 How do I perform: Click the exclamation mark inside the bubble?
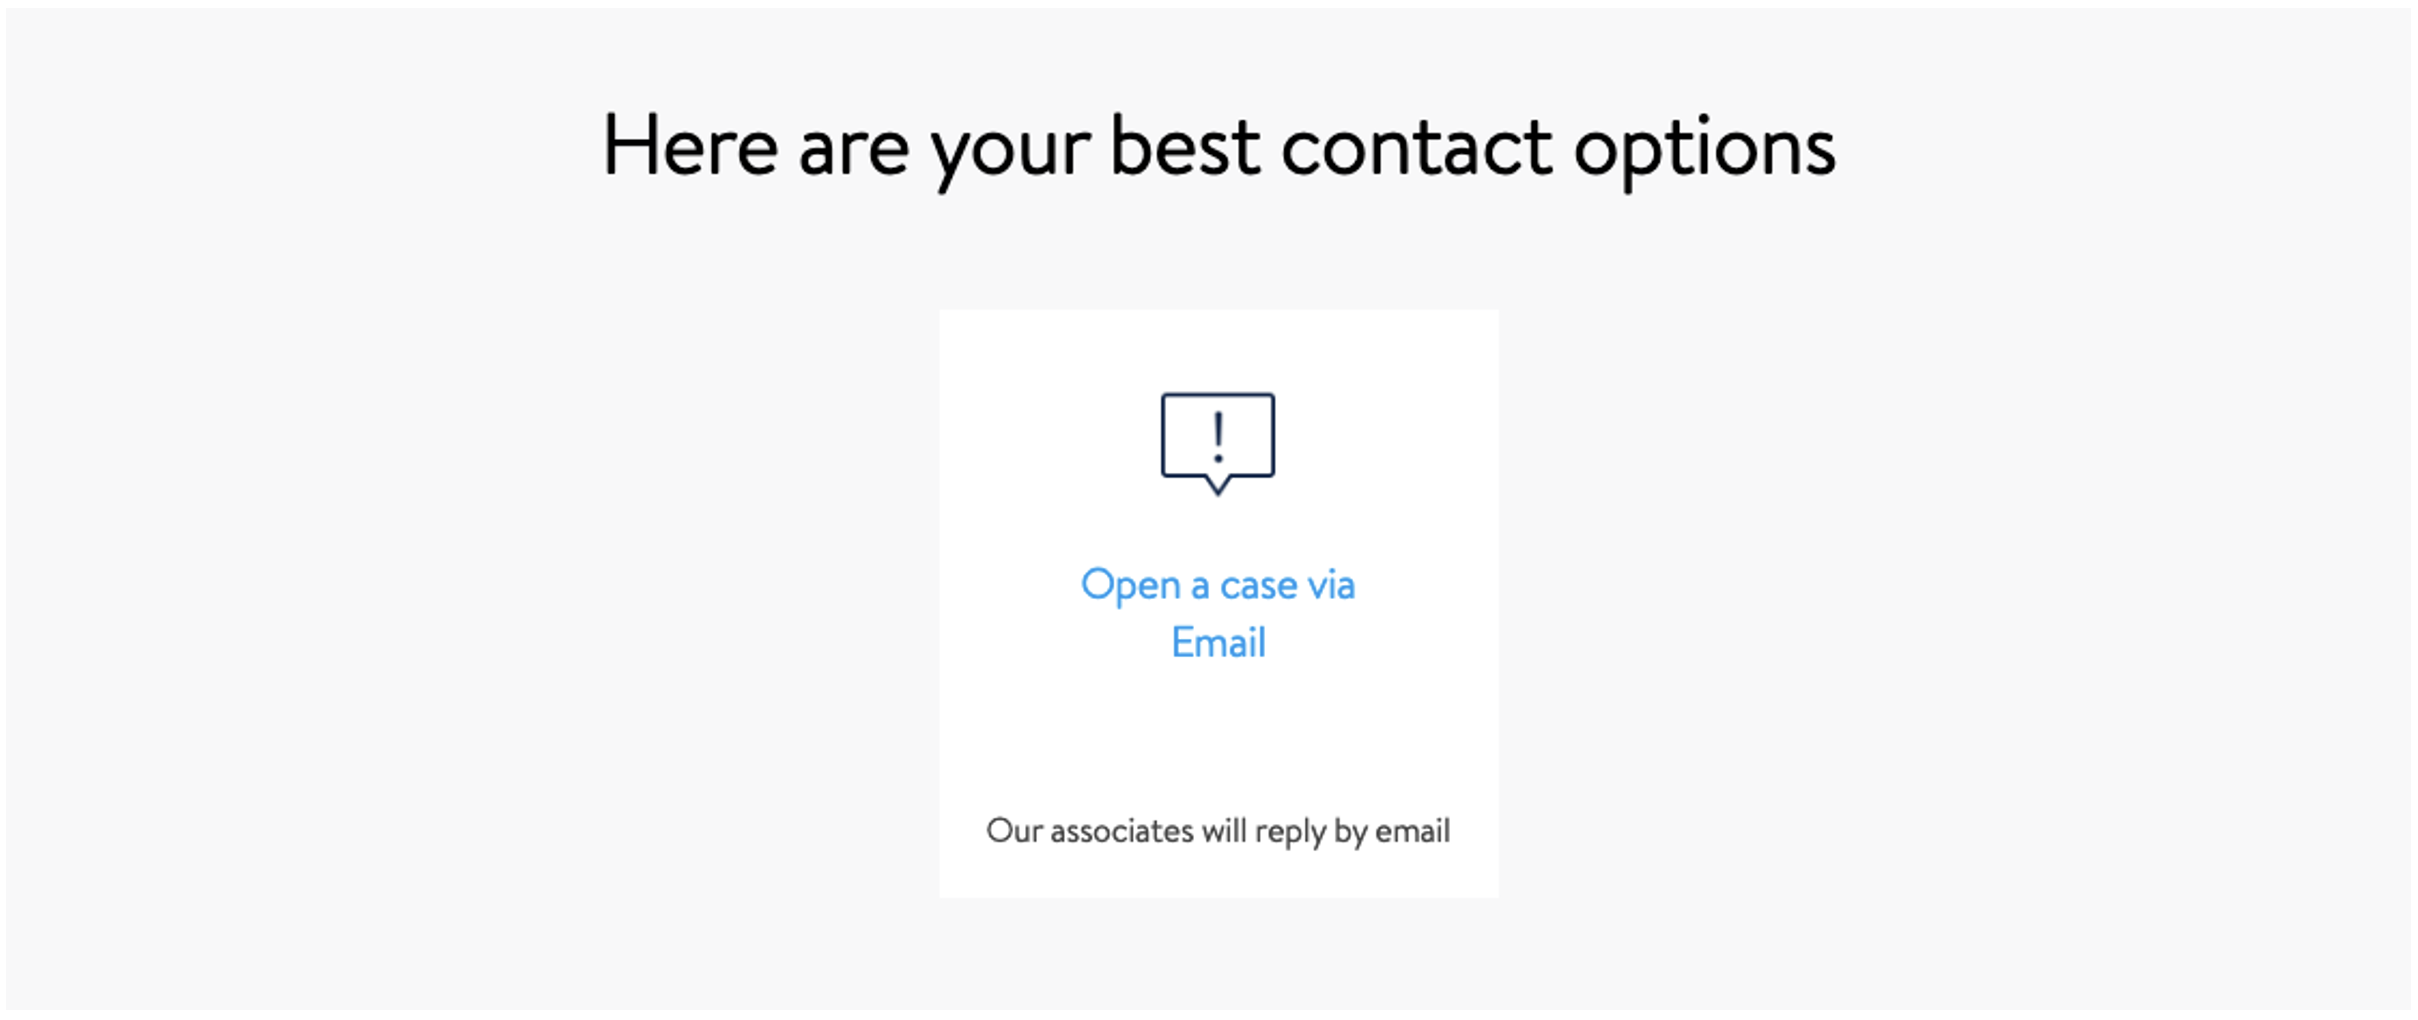(x=1217, y=437)
